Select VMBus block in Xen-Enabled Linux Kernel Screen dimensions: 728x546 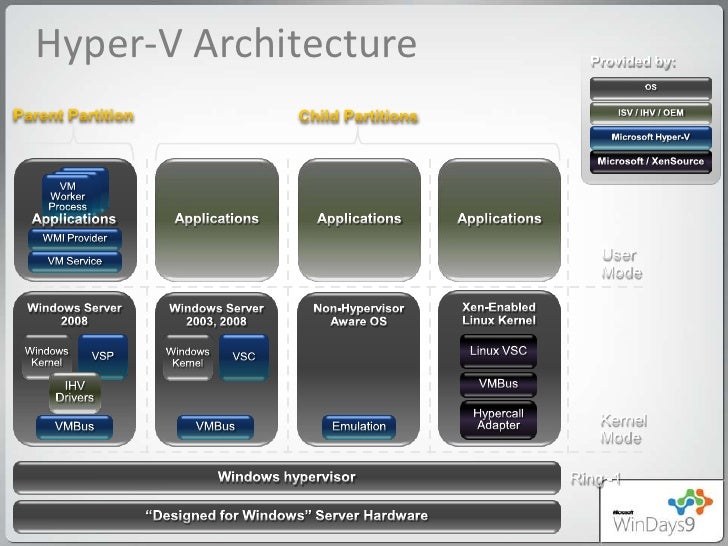click(x=498, y=384)
